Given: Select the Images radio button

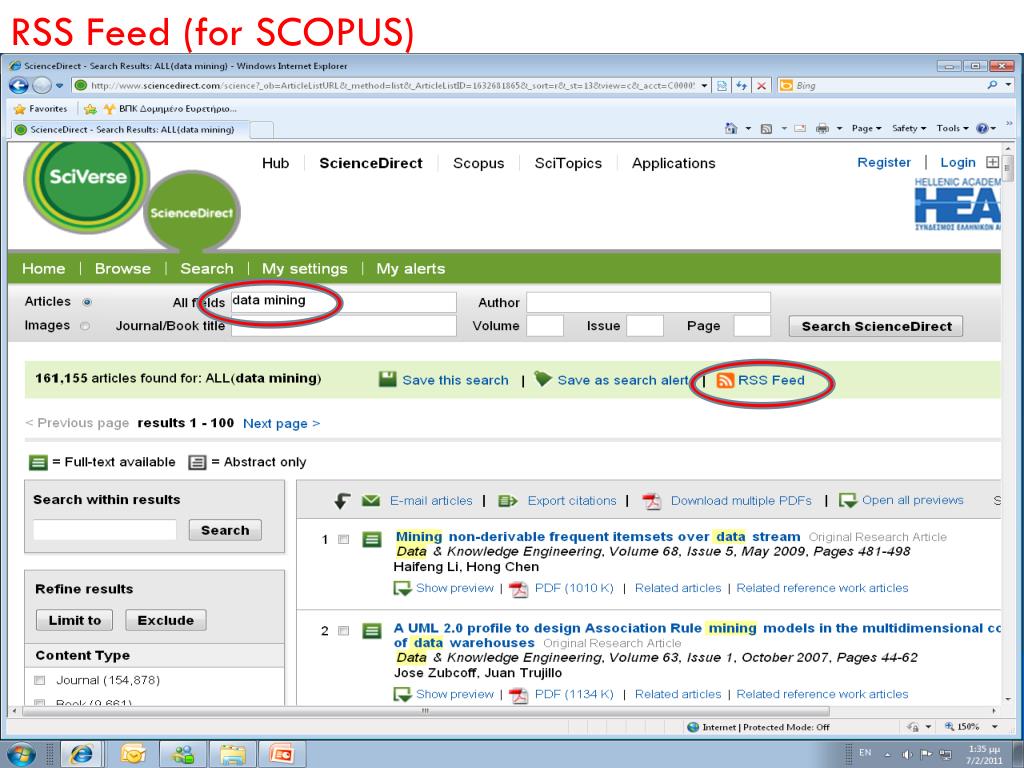Looking at the screenshot, I should click(85, 326).
